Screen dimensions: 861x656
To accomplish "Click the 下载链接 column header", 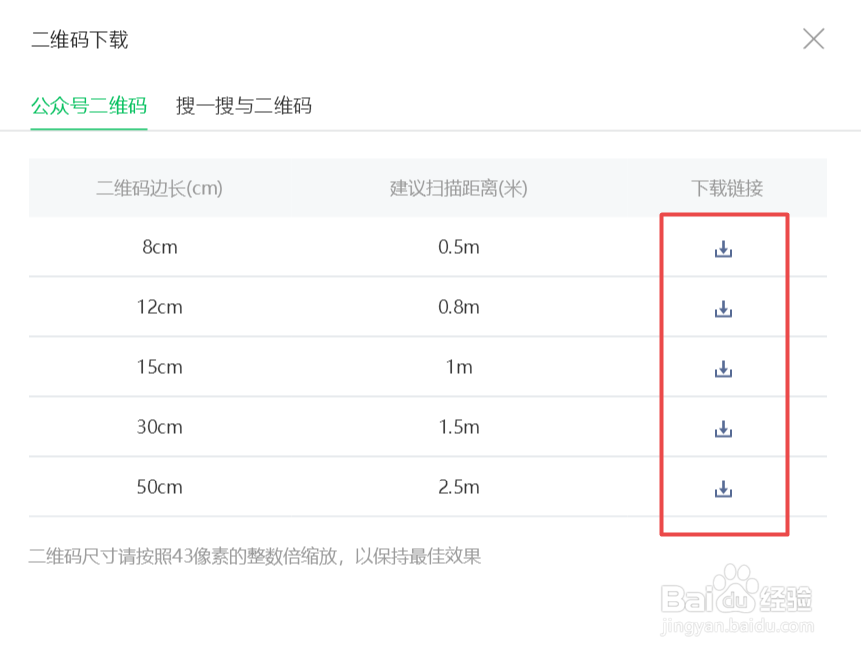I will (x=724, y=188).
